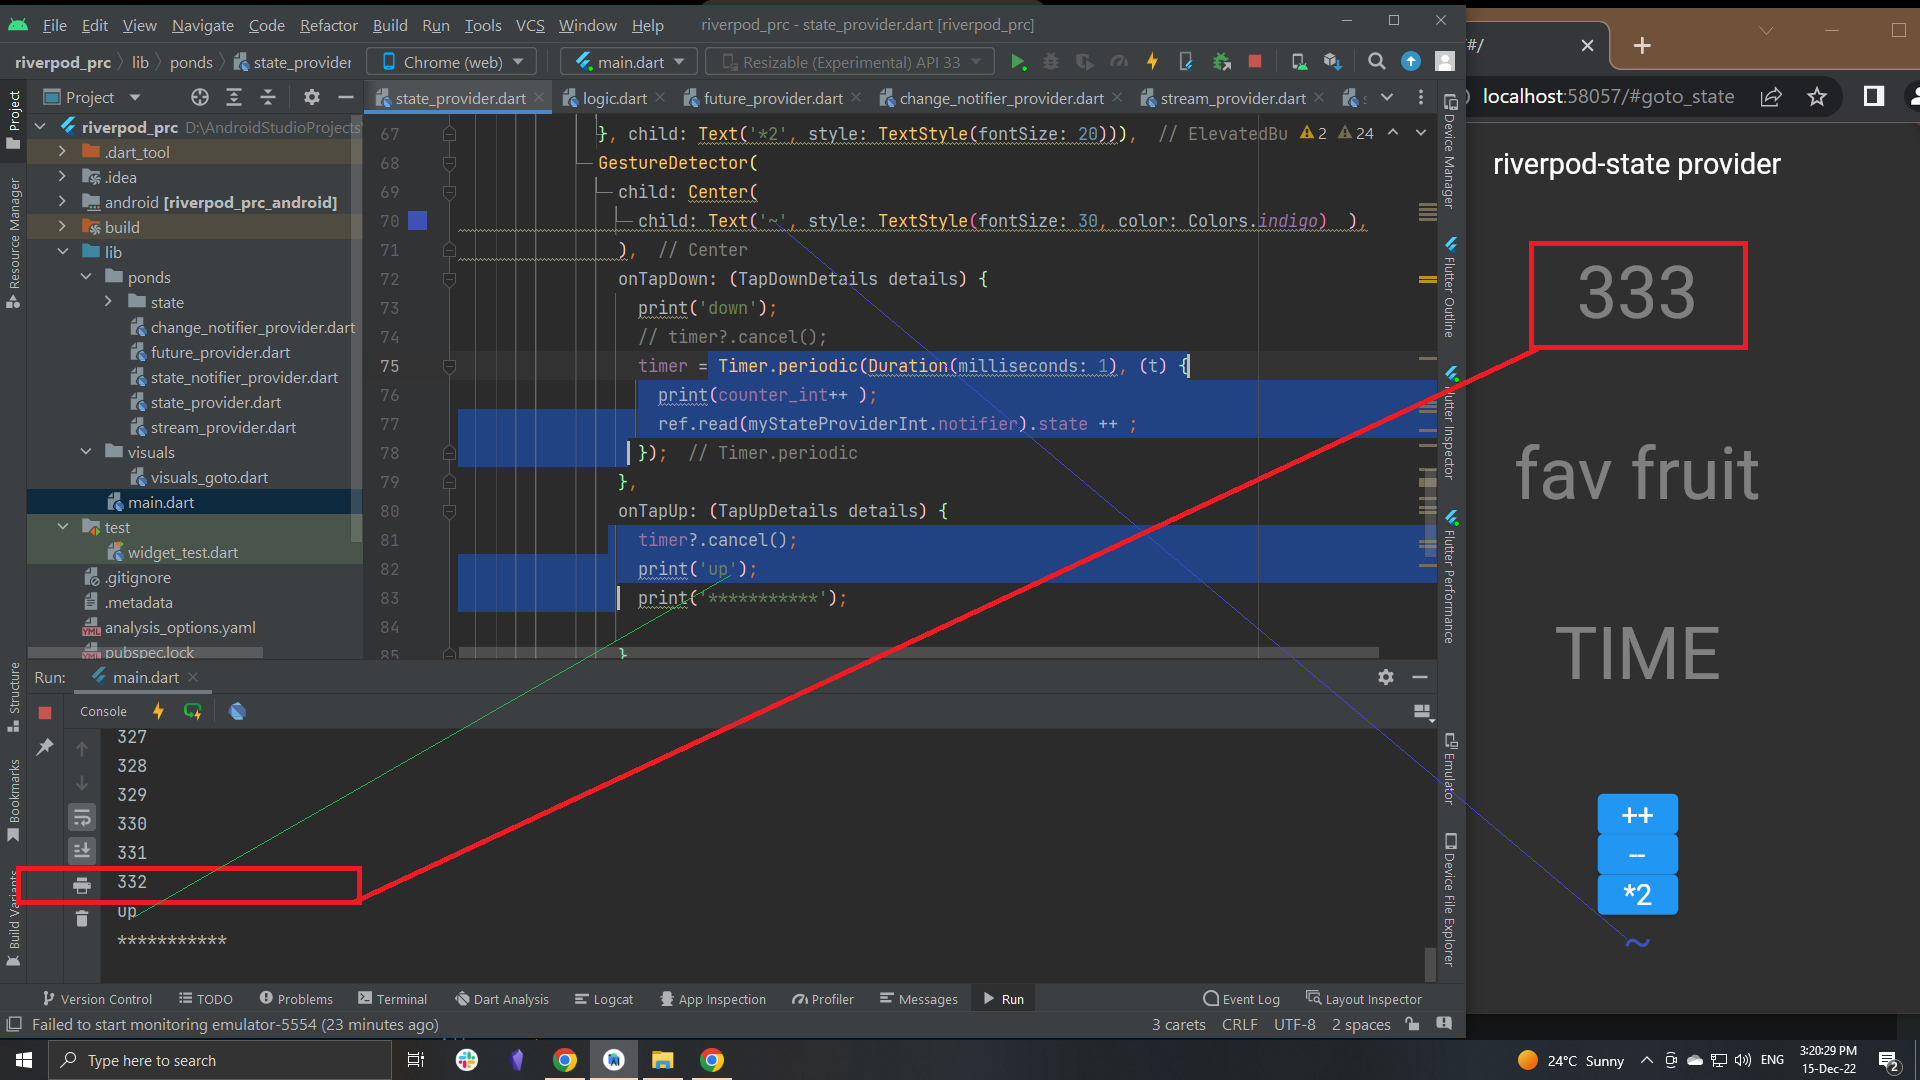Switch to stream_provider.dart tab
This screenshot has height=1080, width=1920.
tap(1232, 98)
